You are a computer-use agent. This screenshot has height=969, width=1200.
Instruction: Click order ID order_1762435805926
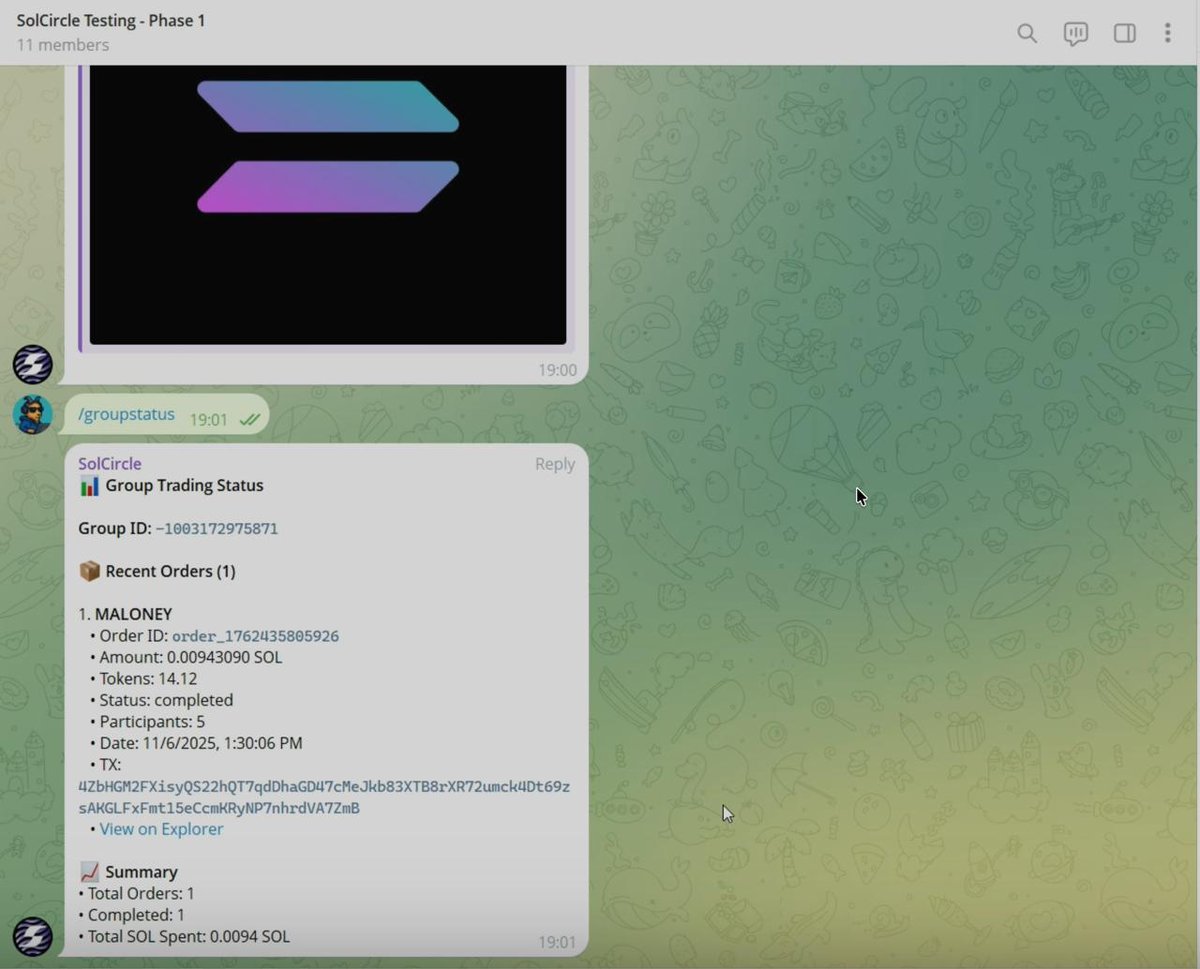pyautogui.click(x=255, y=636)
